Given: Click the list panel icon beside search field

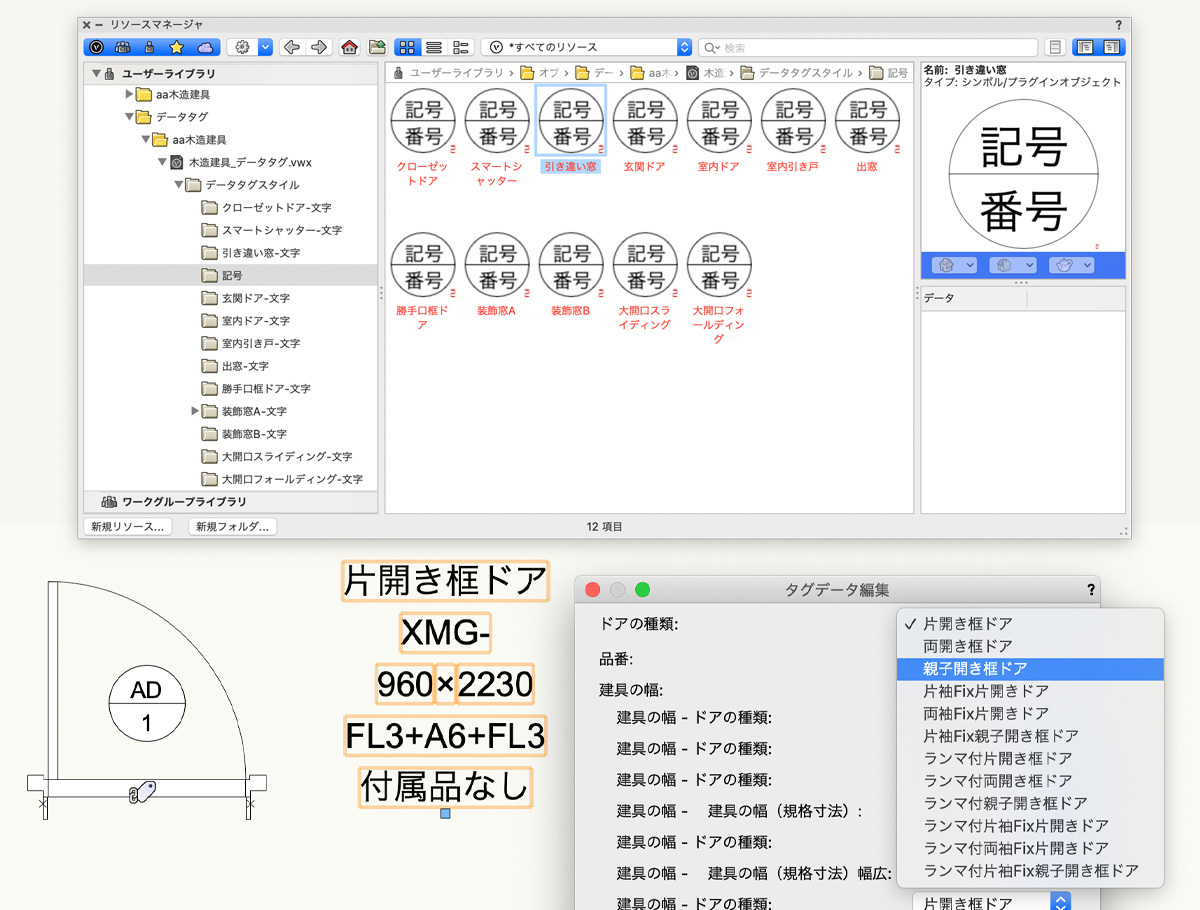Looking at the screenshot, I should pos(1054,47).
